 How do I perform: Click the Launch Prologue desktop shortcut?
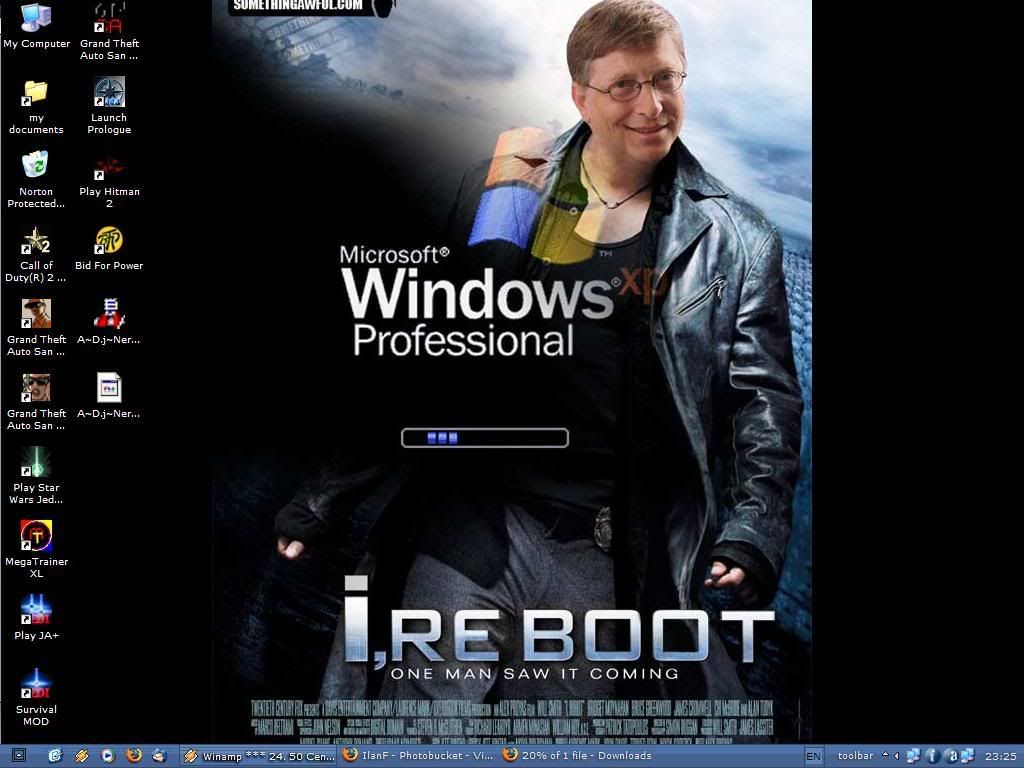tap(109, 106)
